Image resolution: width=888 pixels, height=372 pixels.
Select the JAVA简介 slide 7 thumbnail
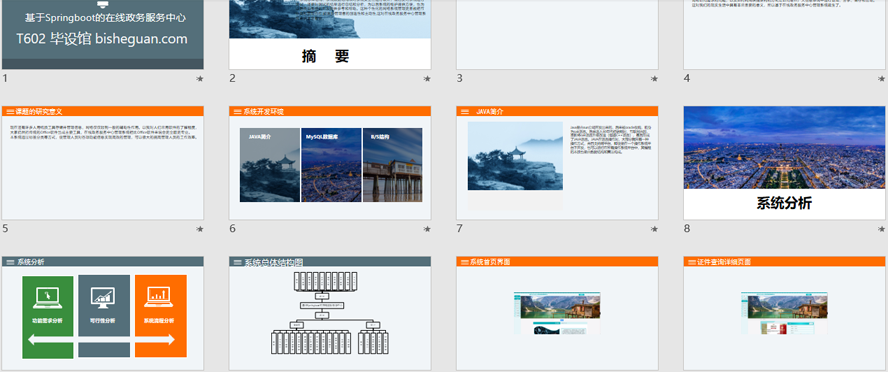coord(557,163)
